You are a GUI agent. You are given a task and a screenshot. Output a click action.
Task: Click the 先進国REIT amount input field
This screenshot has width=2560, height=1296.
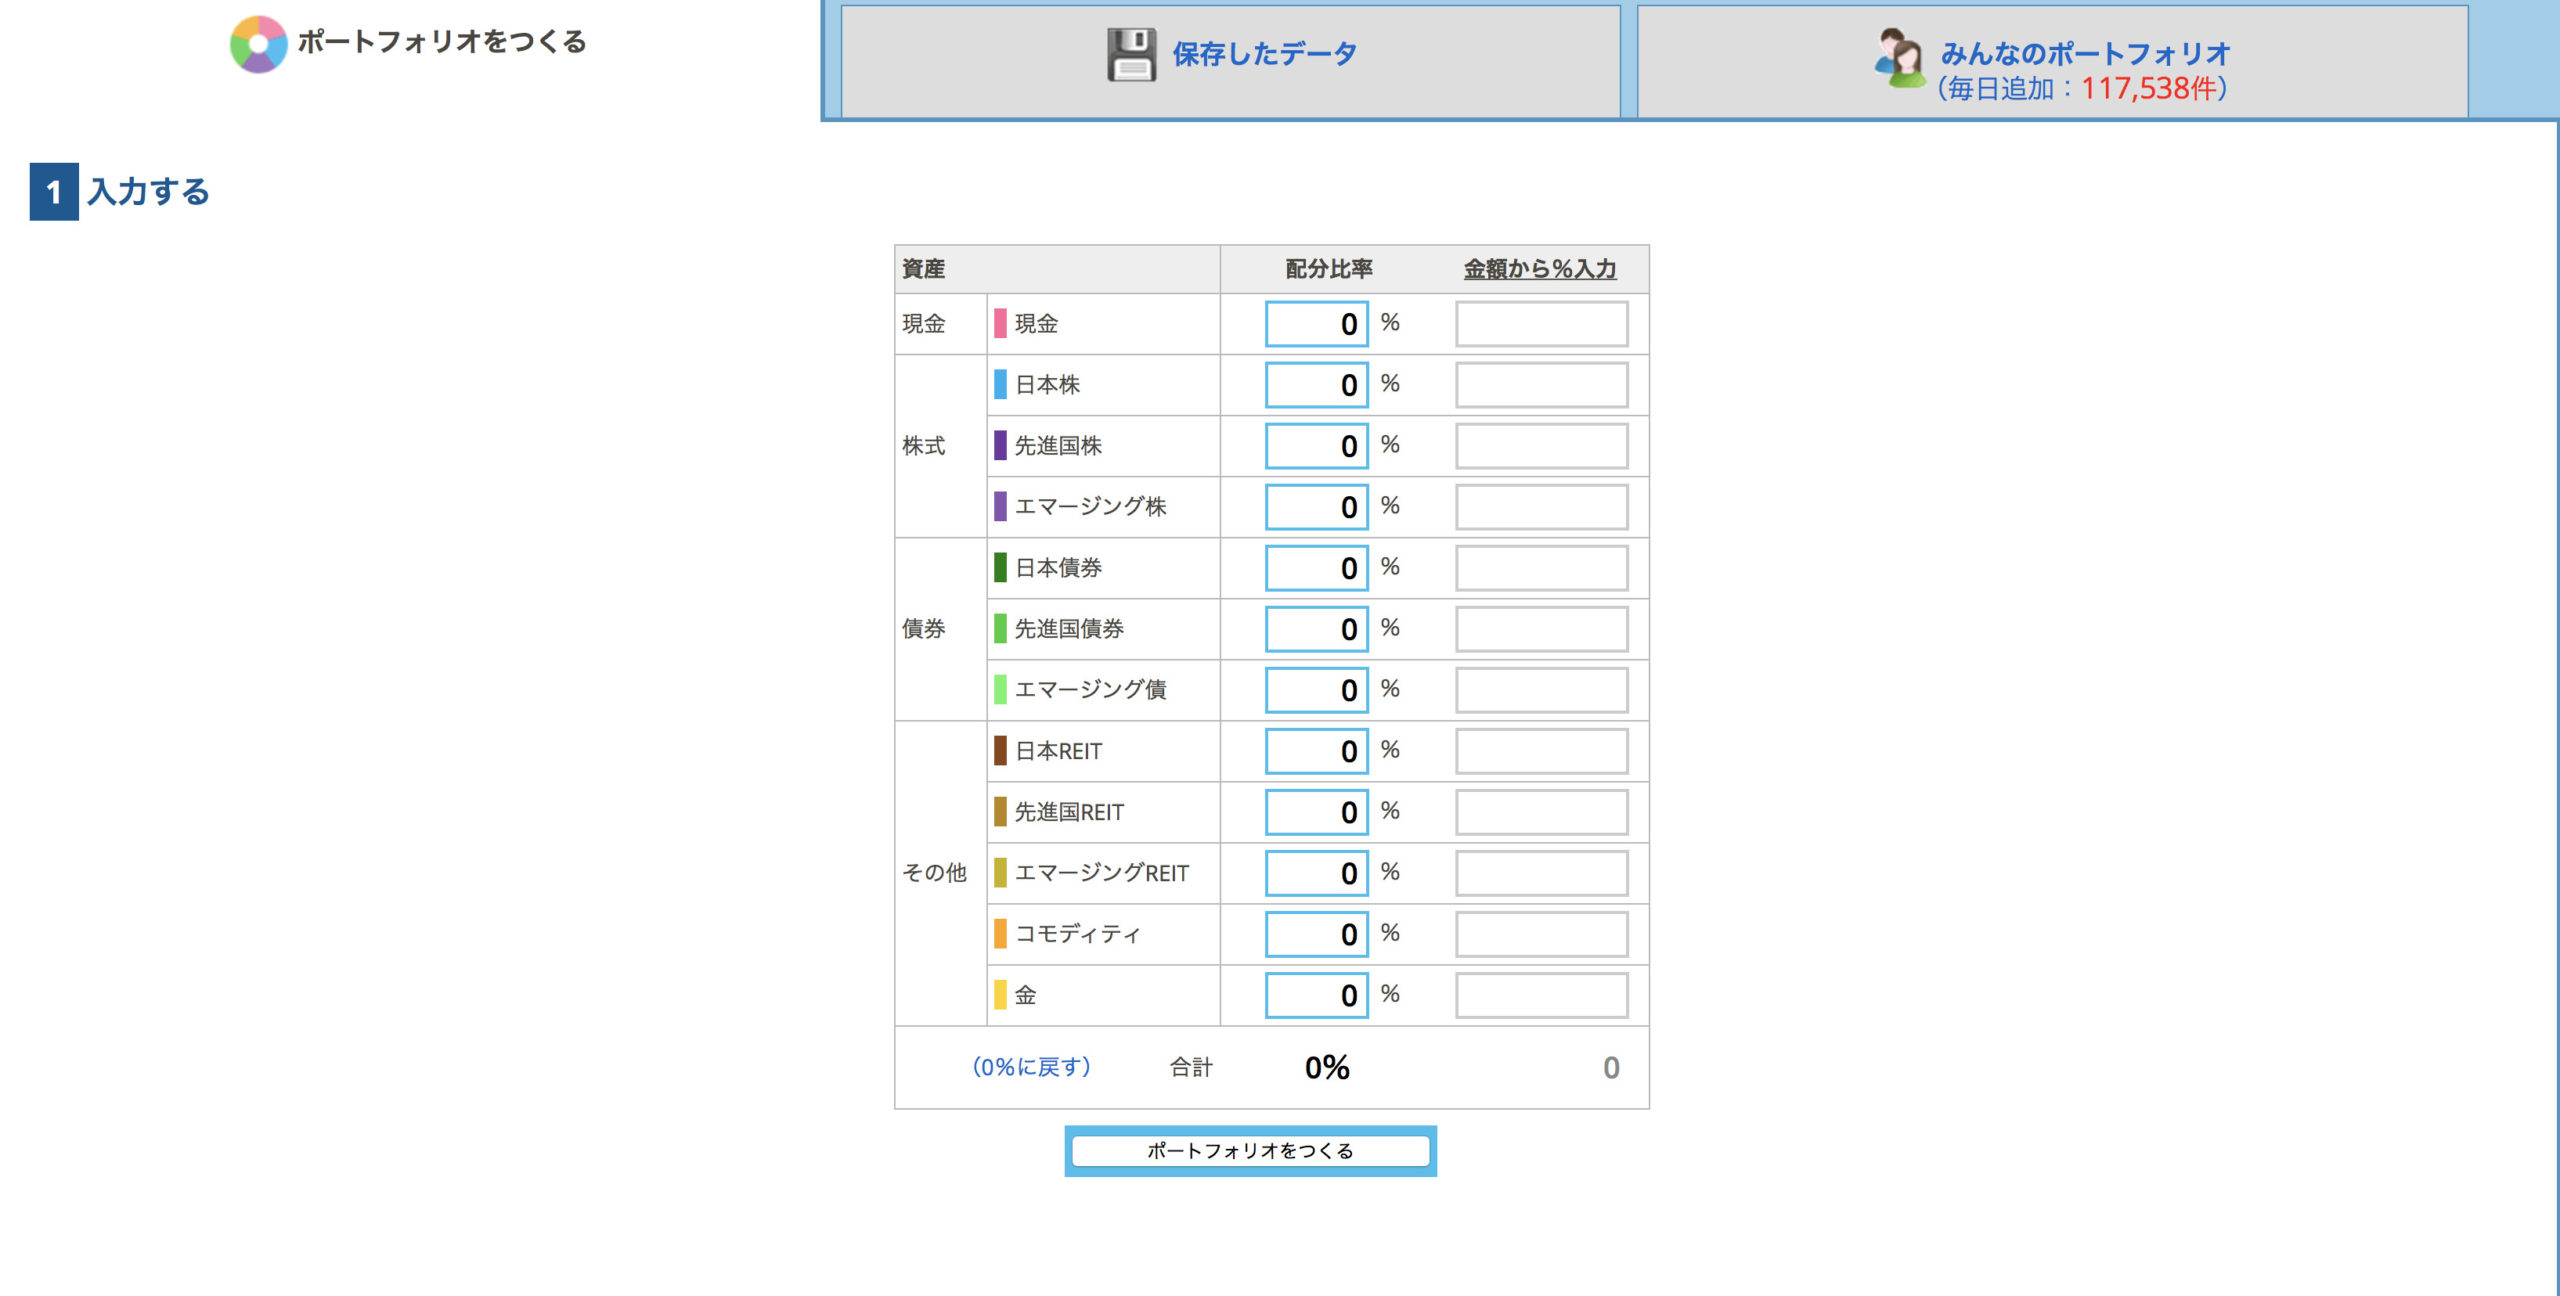pyautogui.click(x=1541, y=812)
